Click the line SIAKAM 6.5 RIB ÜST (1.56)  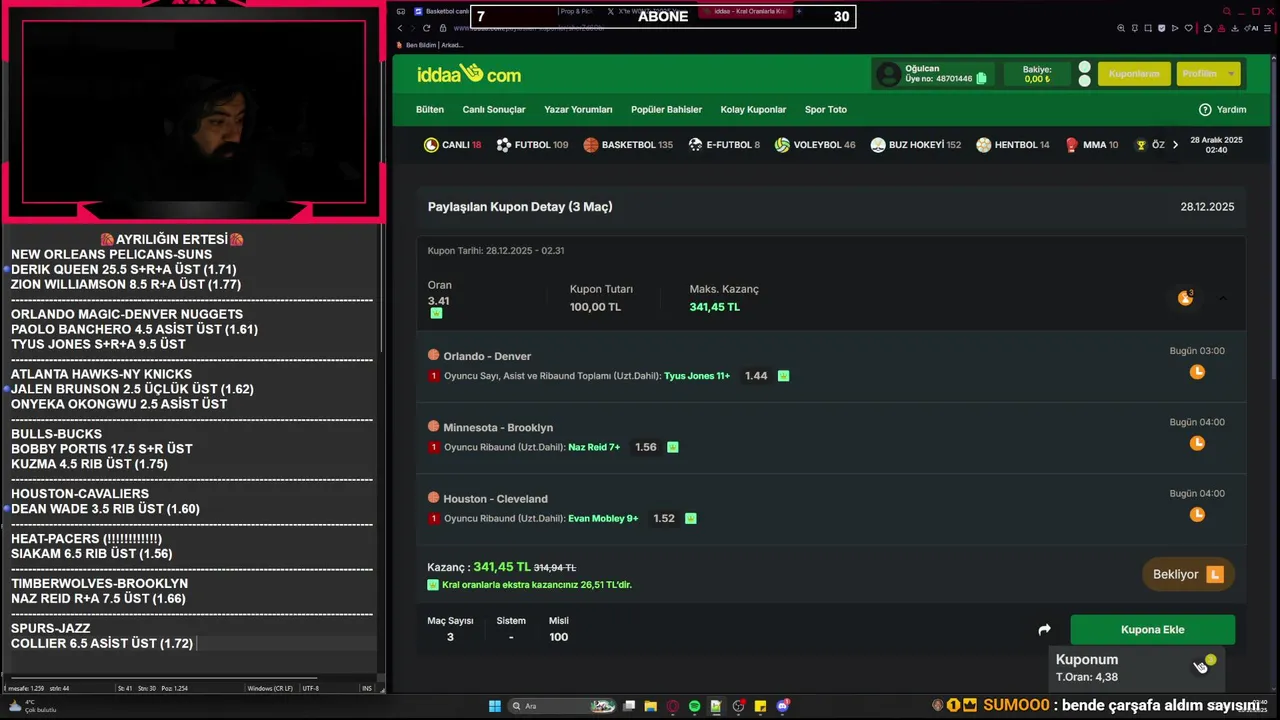coord(92,554)
